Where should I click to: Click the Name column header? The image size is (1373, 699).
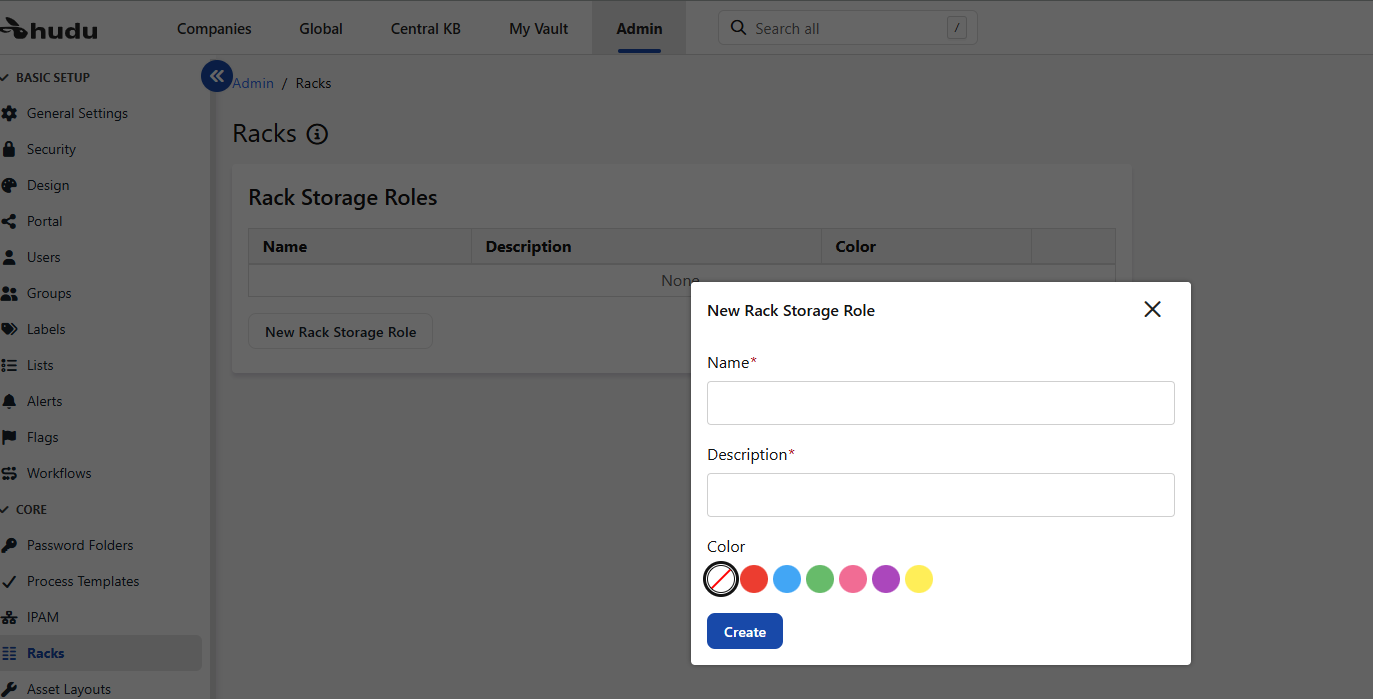coord(360,246)
